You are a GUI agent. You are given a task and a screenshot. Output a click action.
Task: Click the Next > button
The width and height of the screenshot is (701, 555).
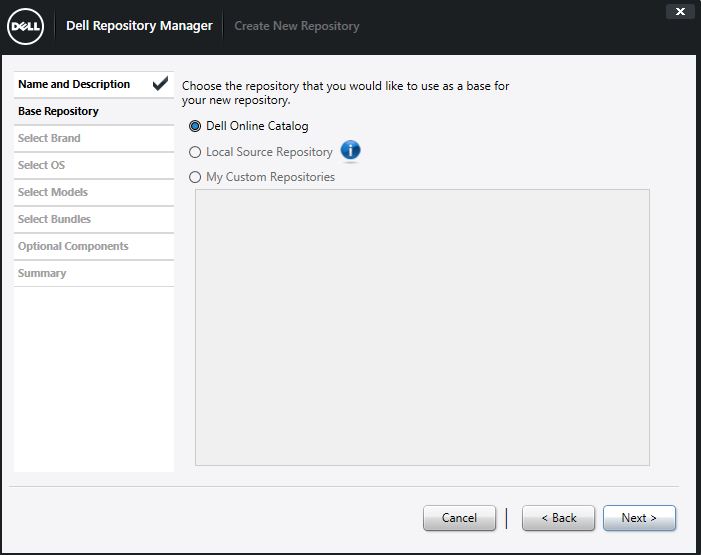[639, 518]
